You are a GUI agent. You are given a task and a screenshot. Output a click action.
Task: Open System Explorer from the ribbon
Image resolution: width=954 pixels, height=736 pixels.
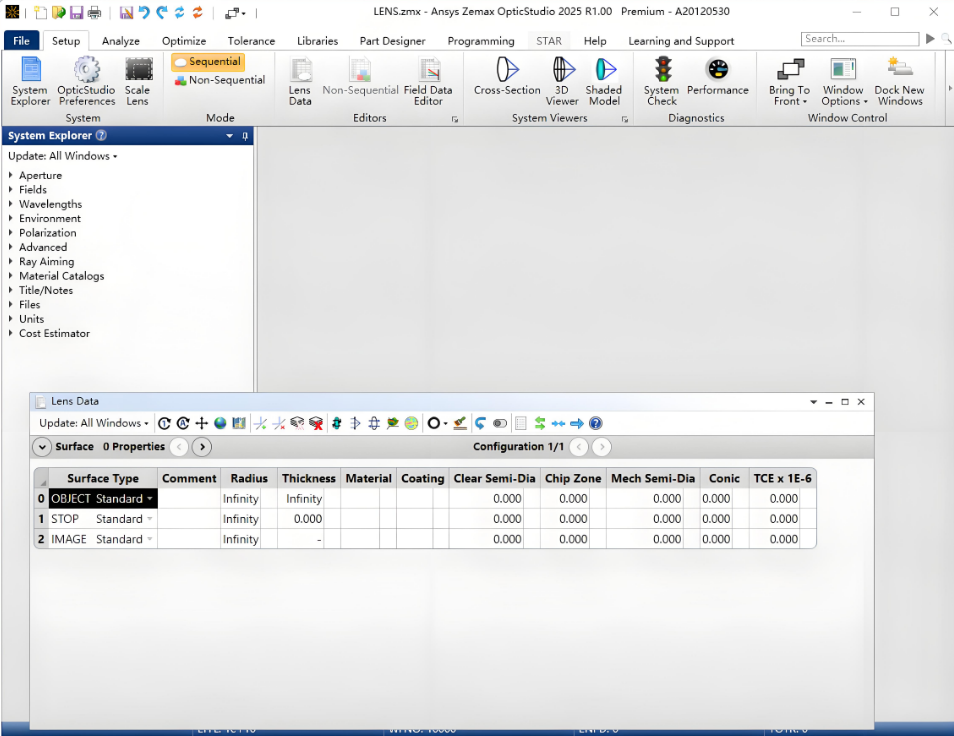click(x=30, y=81)
